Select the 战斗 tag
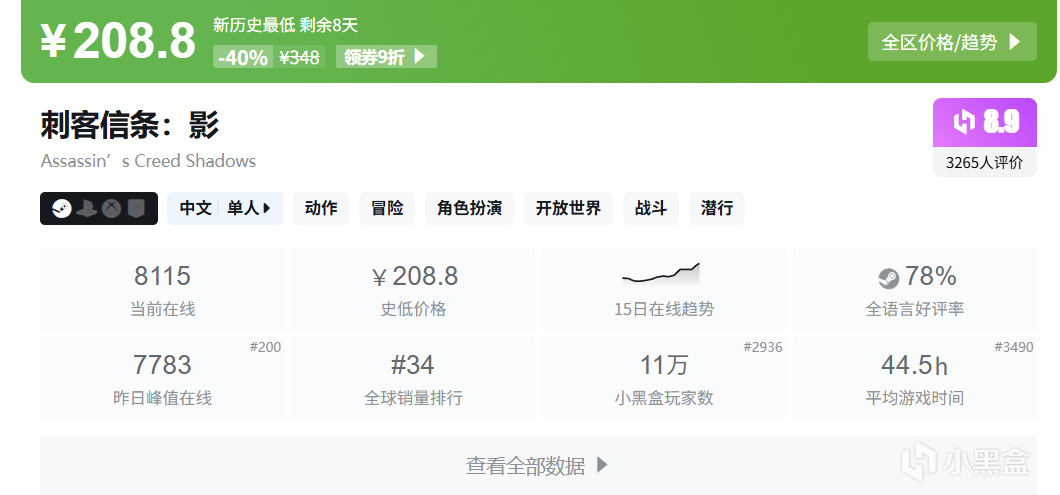The height and width of the screenshot is (495, 1060). pos(651,208)
